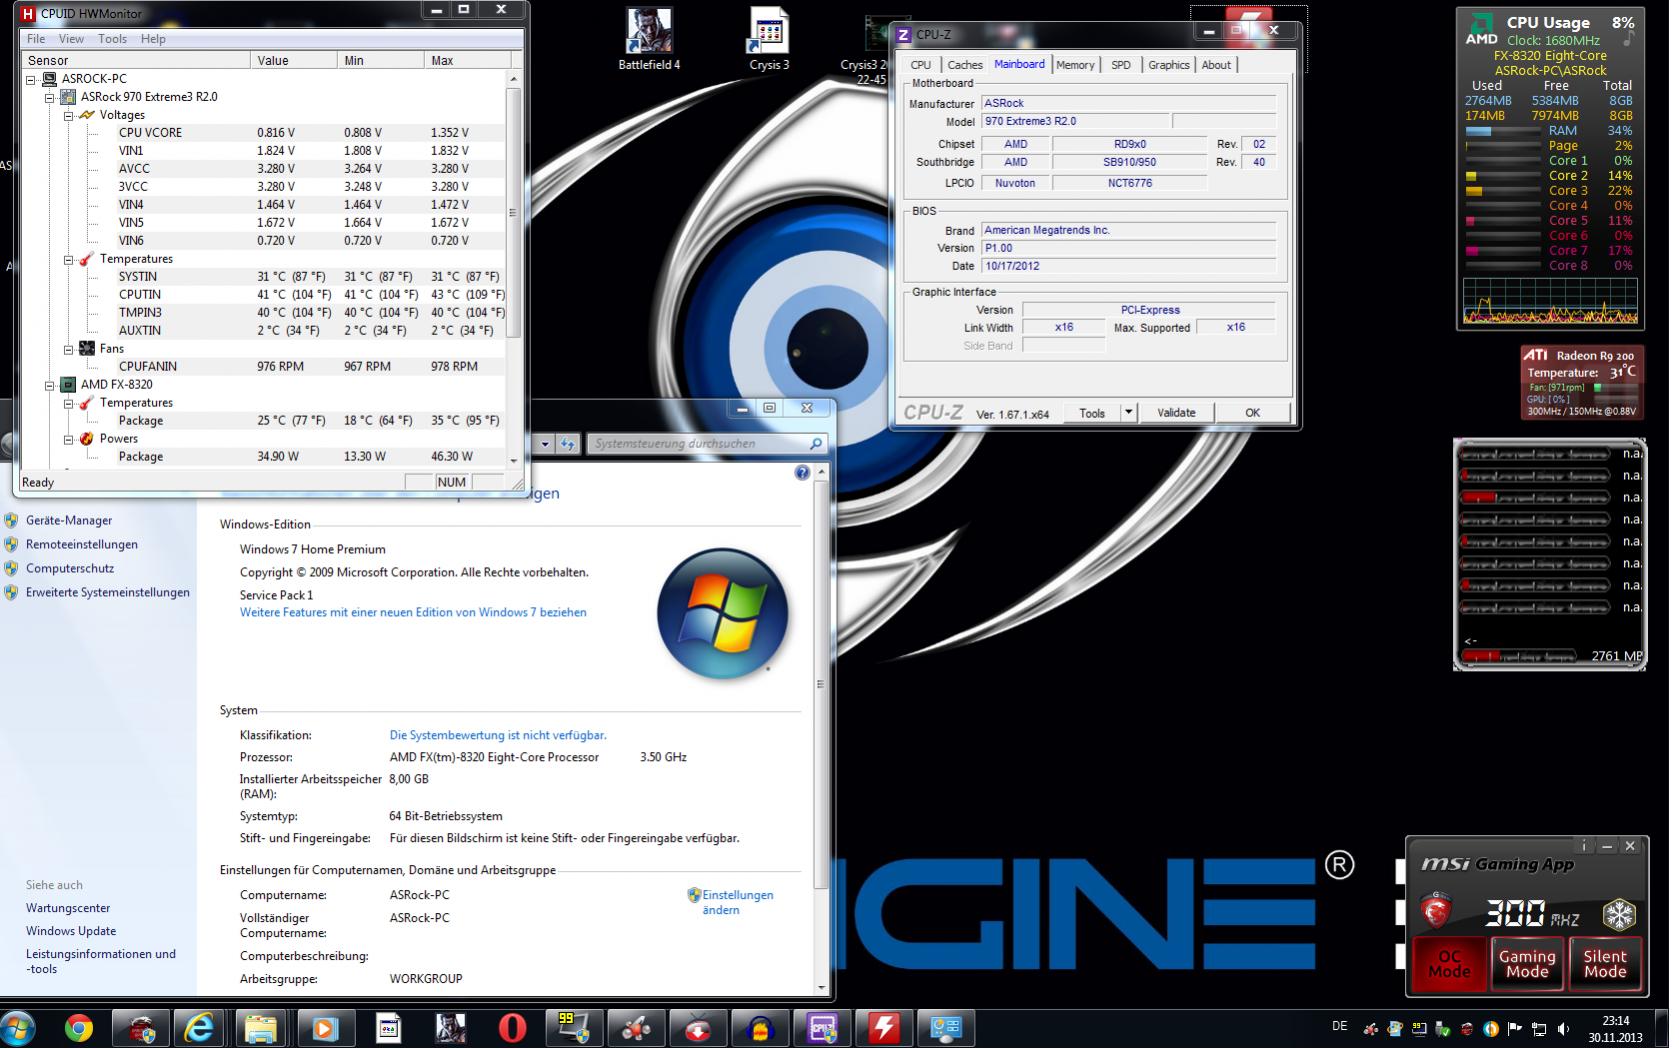Screen dimensions: 1679x1049
Task: Open Erweiterte Systemeinstellungen link
Action: pyautogui.click(x=108, y=593)
